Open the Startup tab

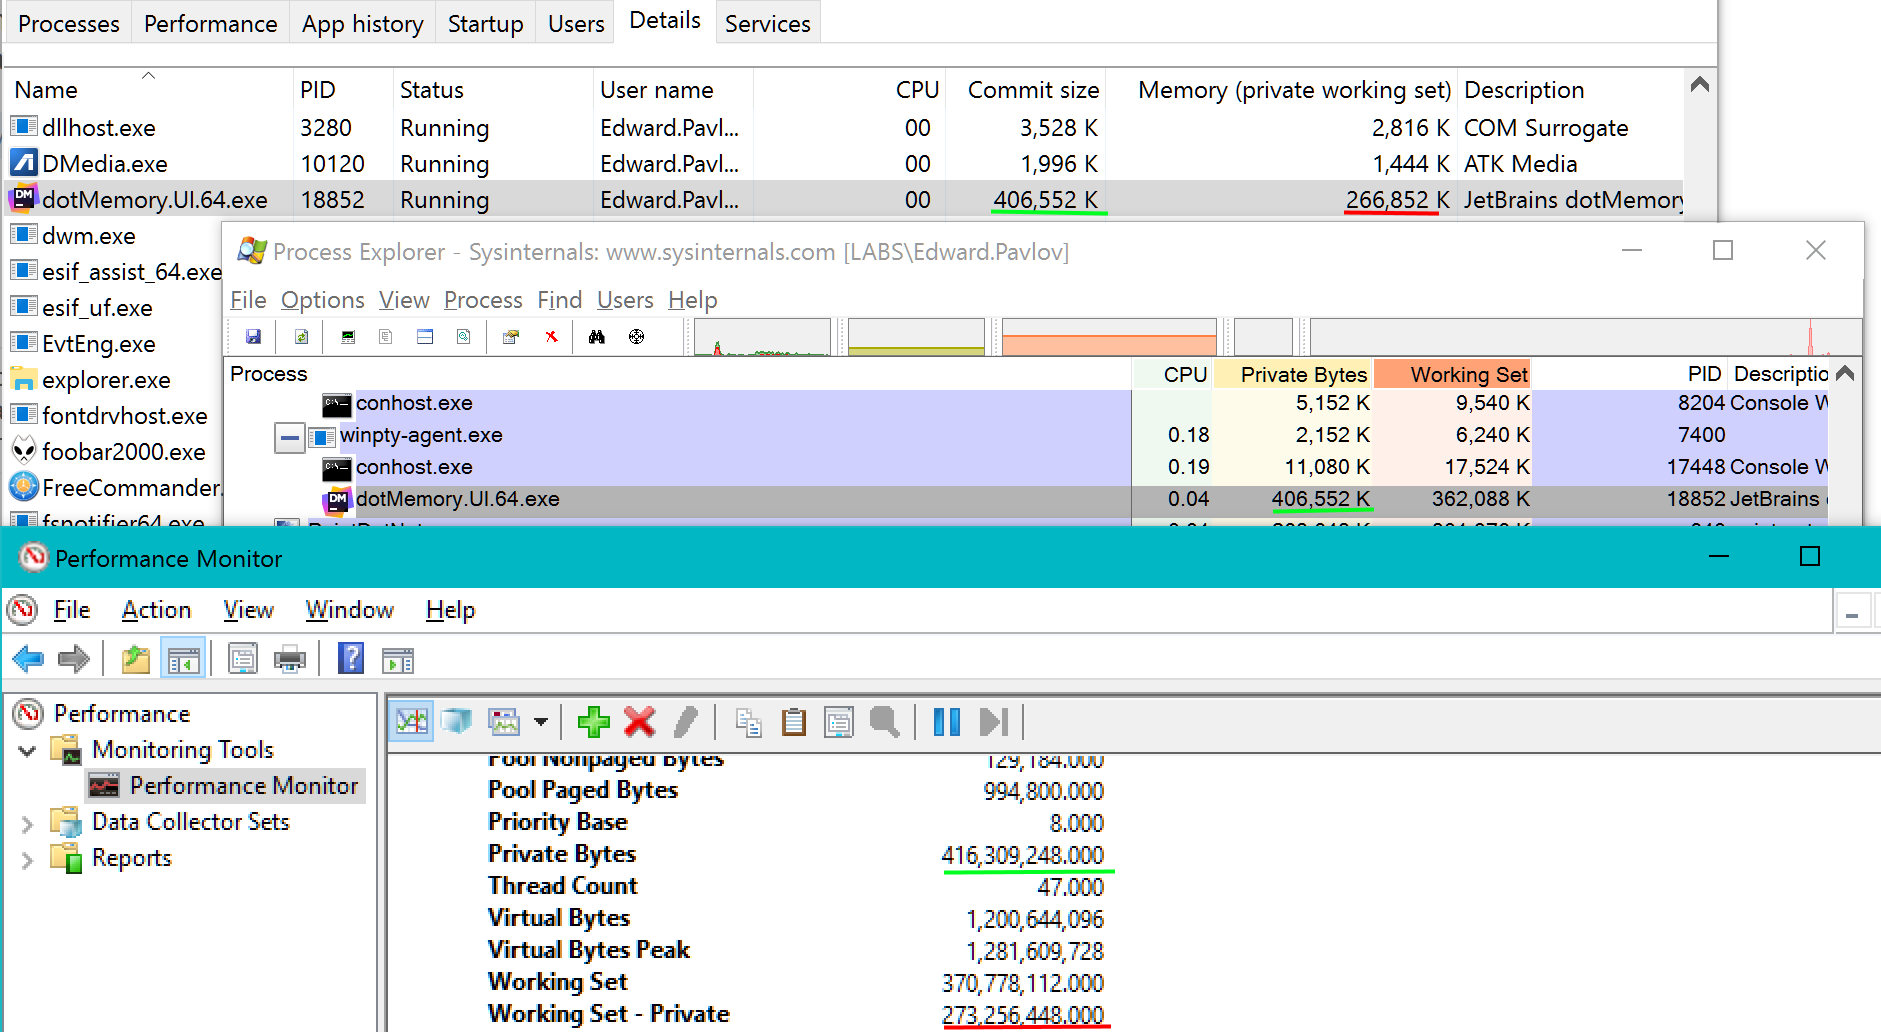pyautogui.click(x=486, y=23)
